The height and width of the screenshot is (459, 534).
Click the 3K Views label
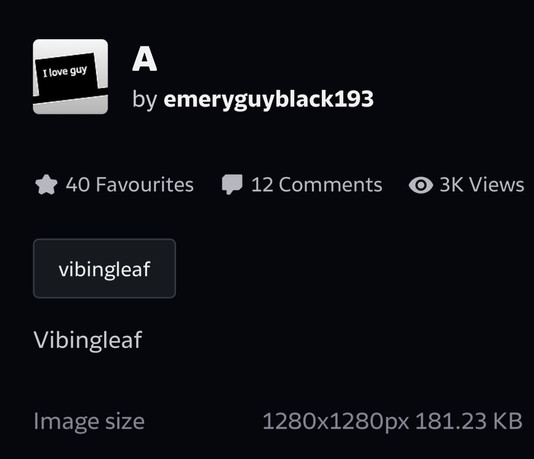482,185
